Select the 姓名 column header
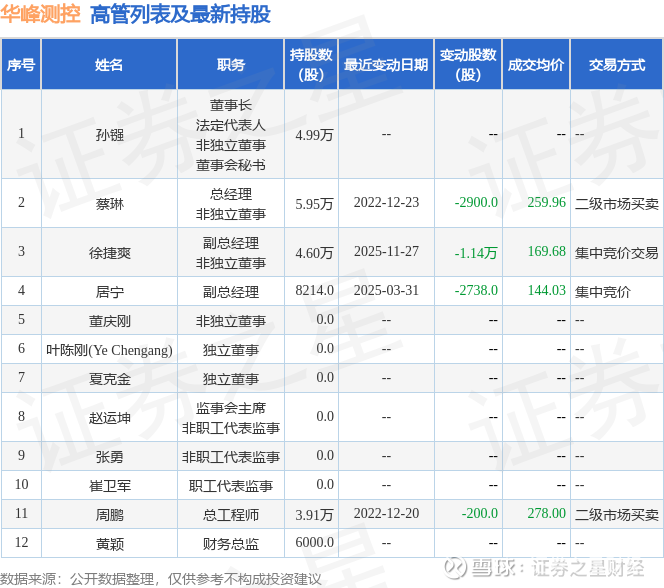Viewport: 664px width, 588px height. 109,64
